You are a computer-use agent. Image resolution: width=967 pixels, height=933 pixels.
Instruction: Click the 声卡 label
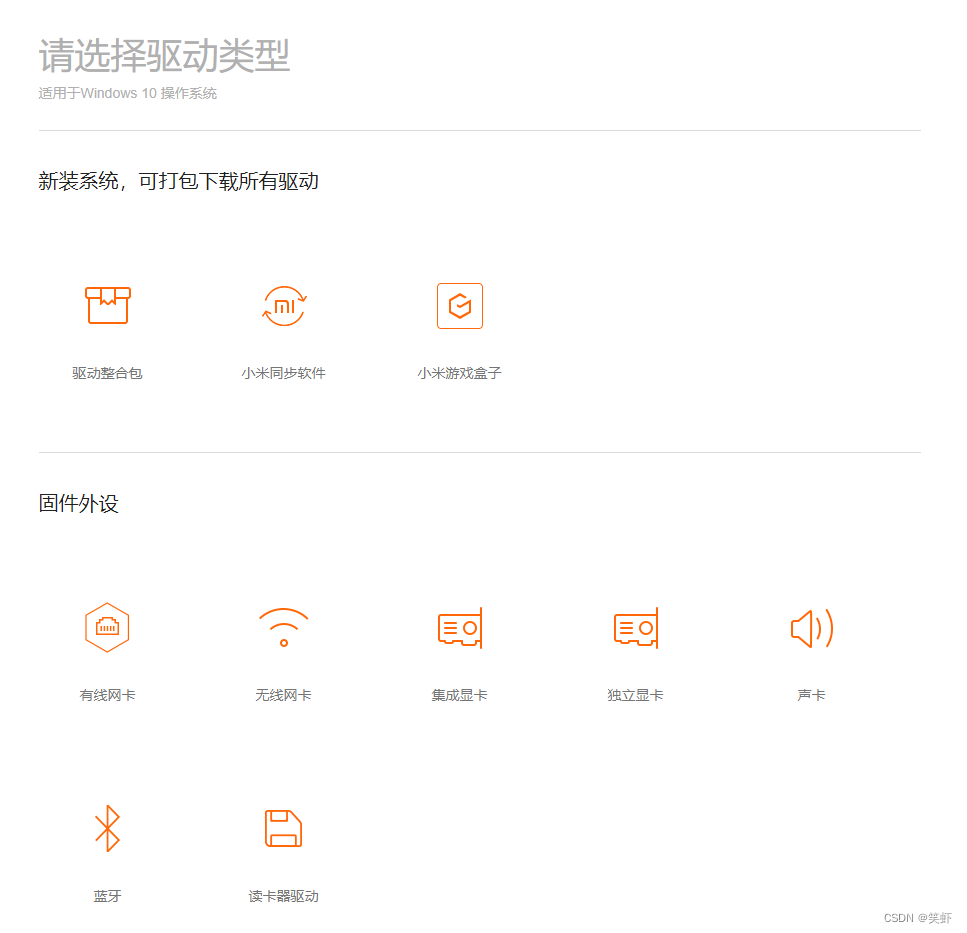(x=812, y=695)
